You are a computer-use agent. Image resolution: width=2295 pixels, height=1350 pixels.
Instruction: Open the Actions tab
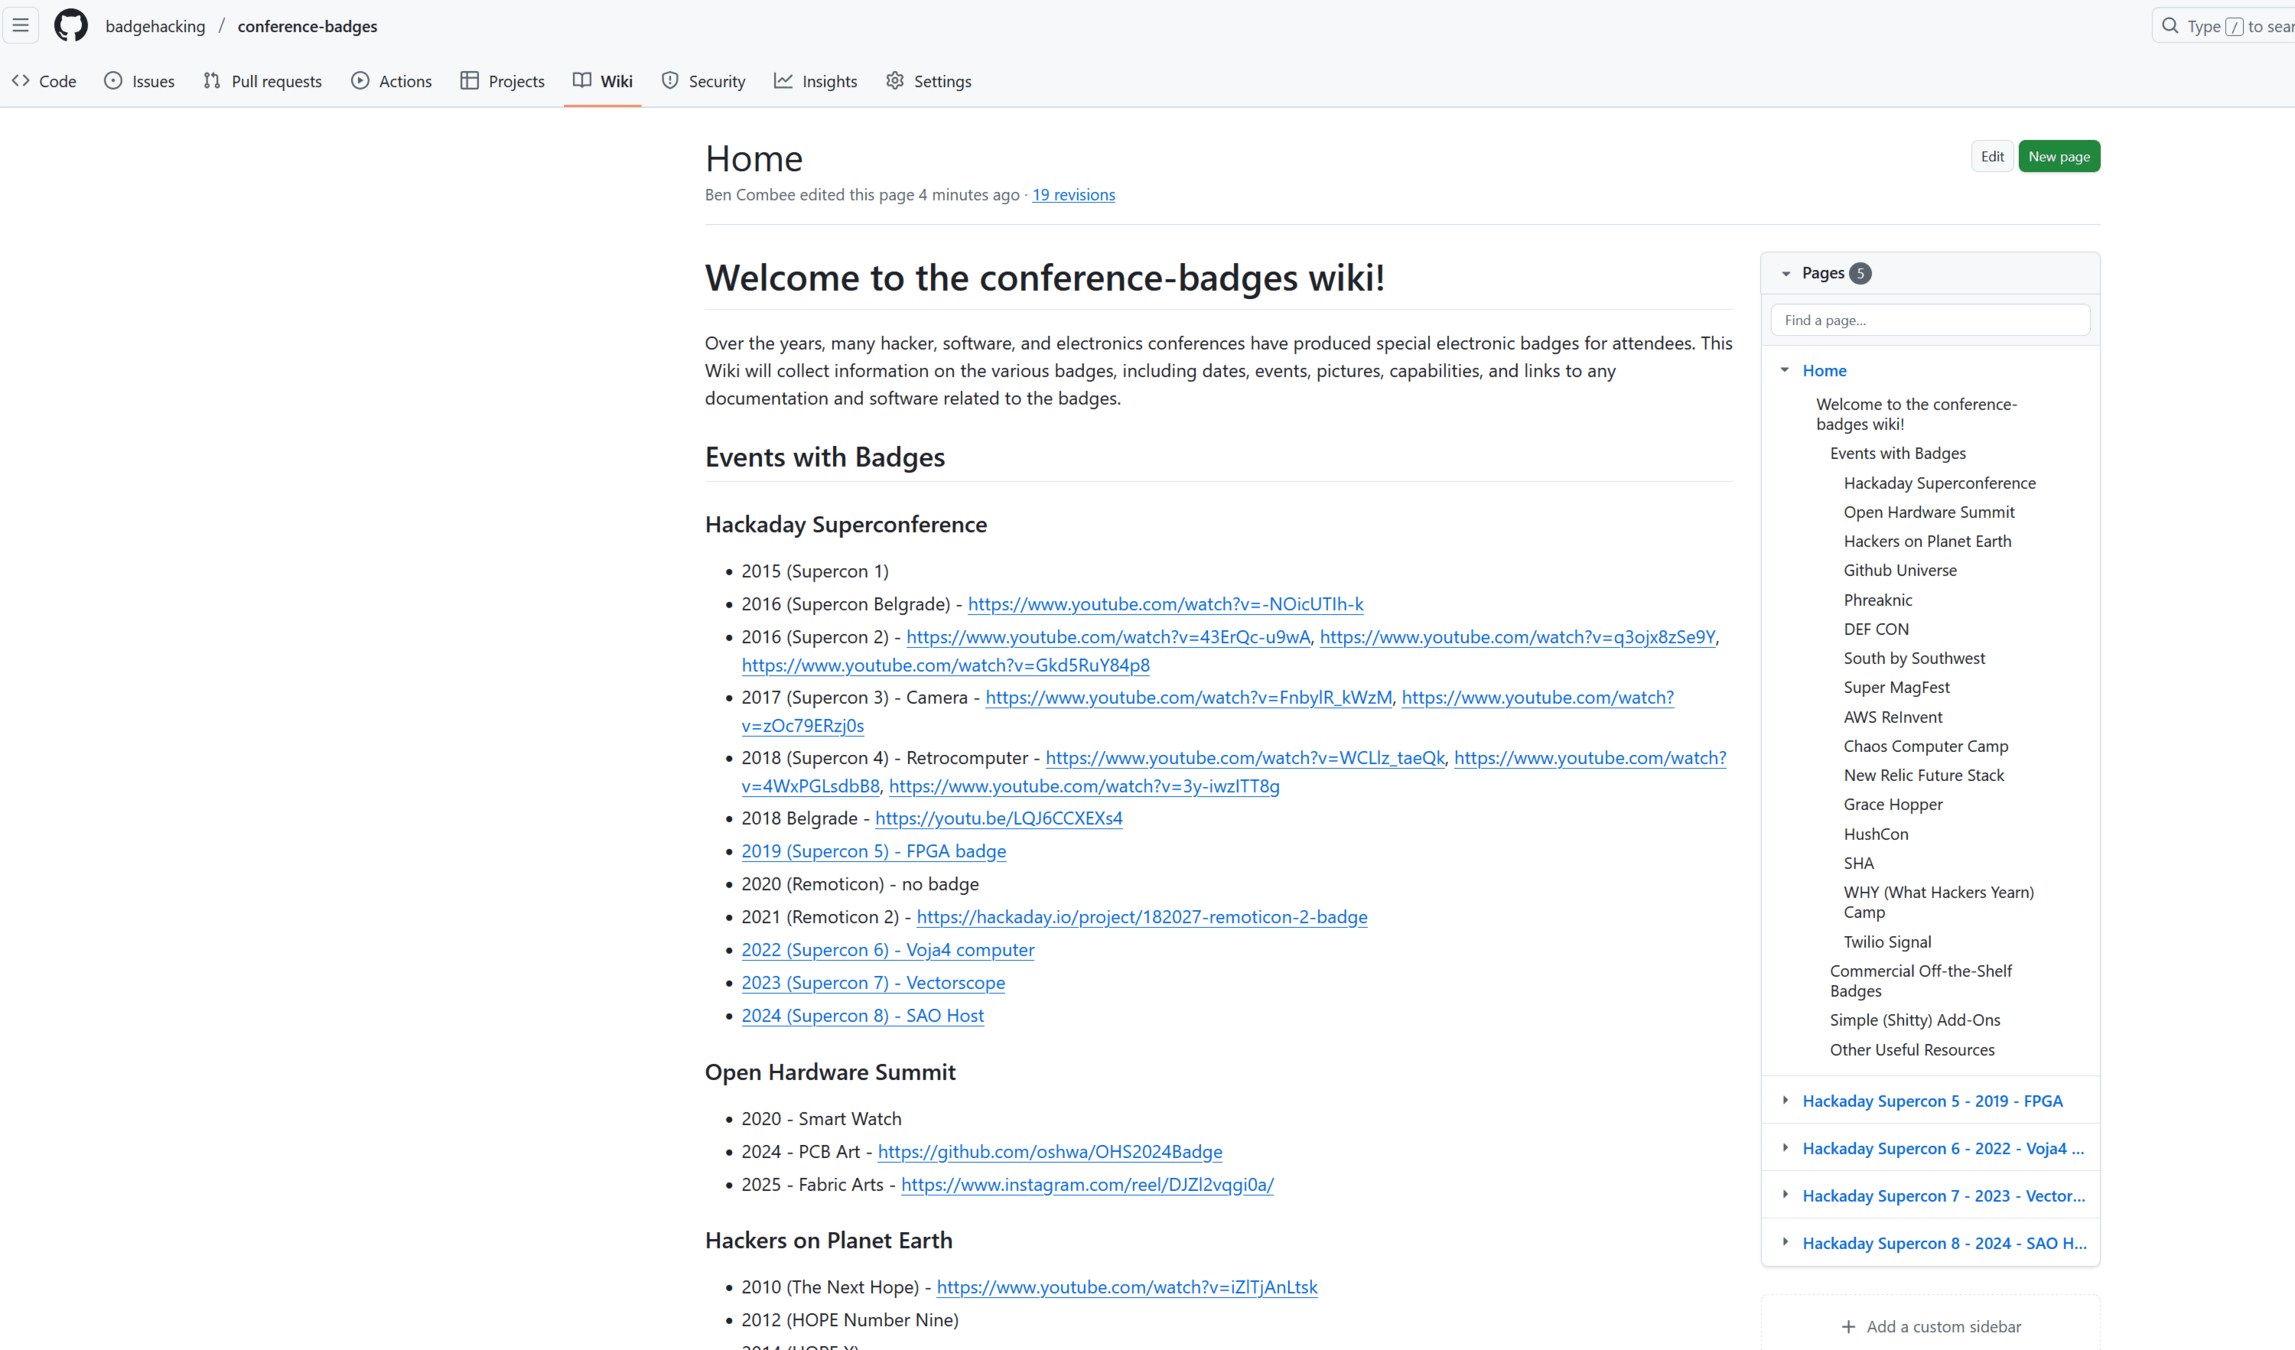tap(392, 81)
